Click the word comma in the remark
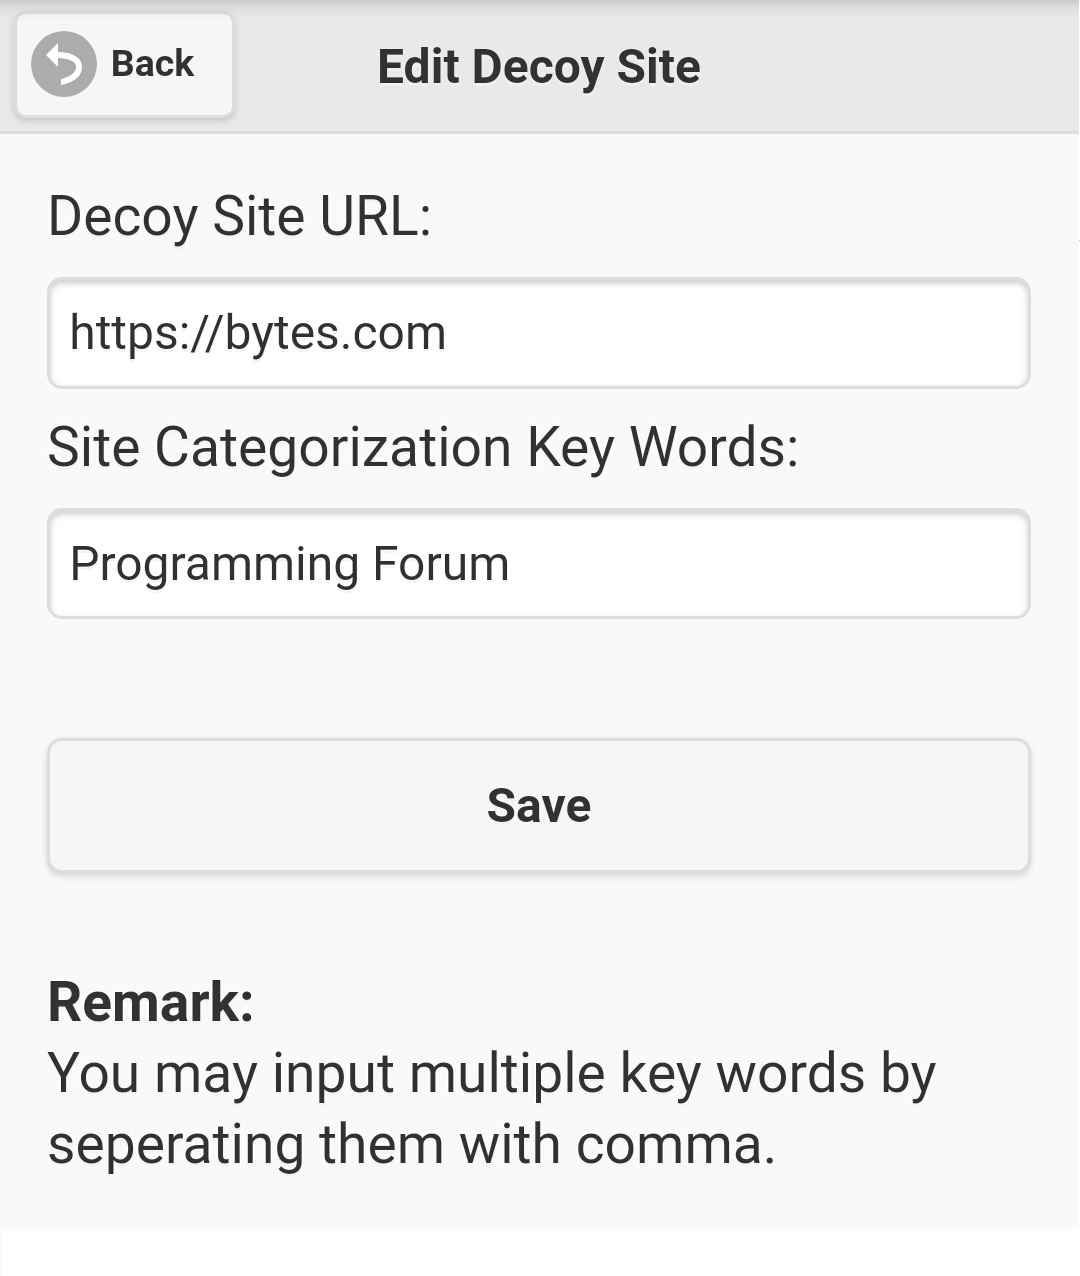Image resolution: width=1080 pixels, height=1276 pixels. pos(670,1146)
